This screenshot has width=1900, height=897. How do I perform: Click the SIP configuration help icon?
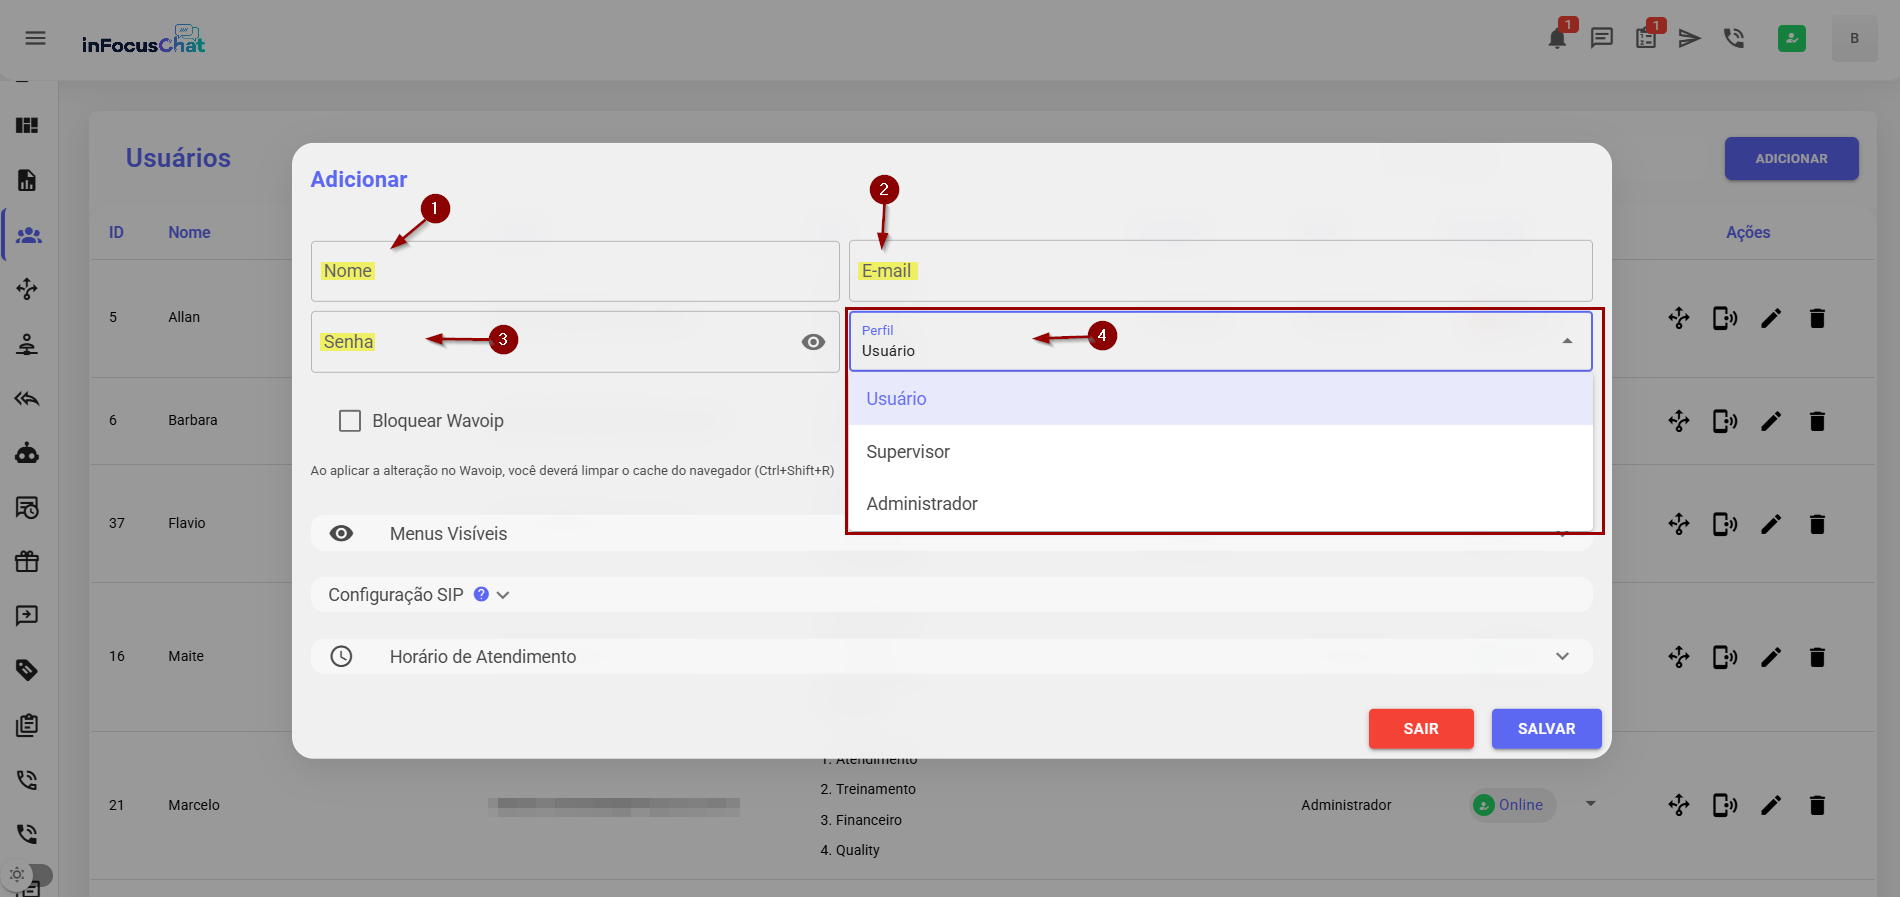(x=481, y=594)
